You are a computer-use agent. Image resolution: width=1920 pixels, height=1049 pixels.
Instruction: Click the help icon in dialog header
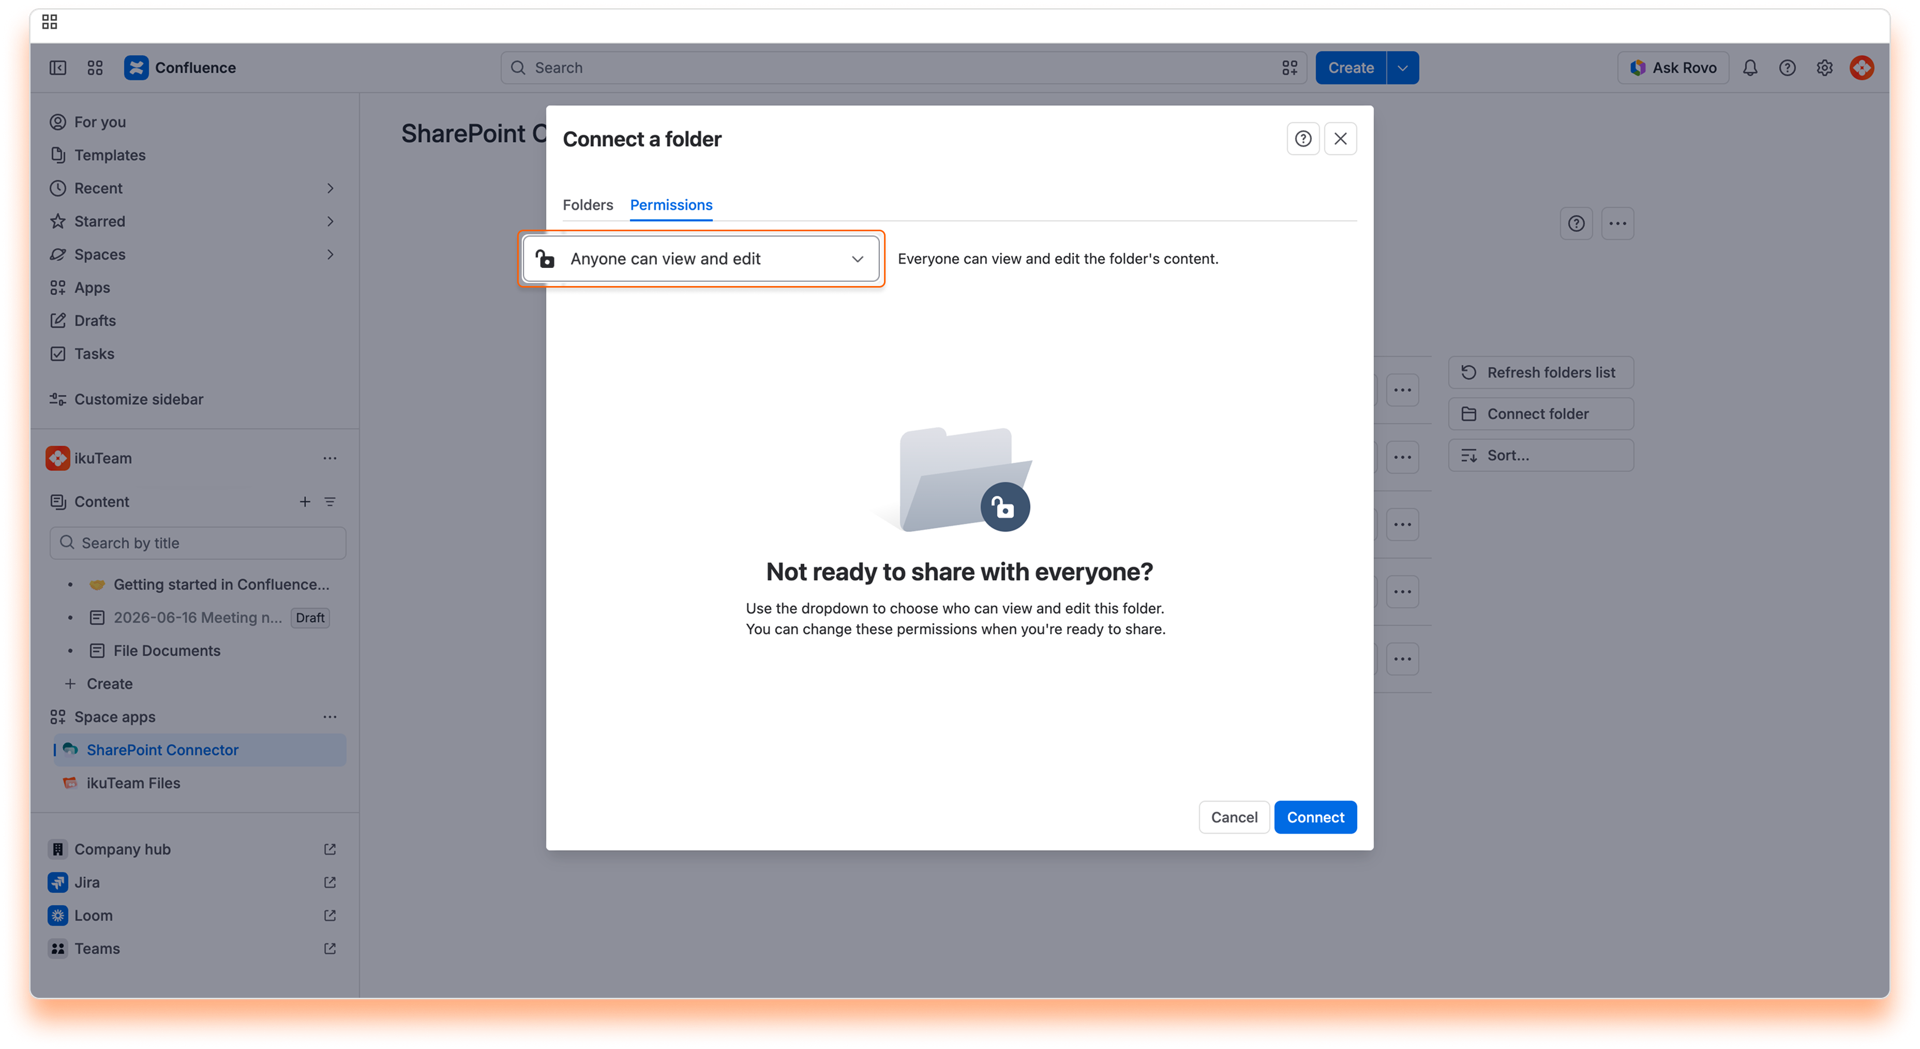(x=1303, y=139)
